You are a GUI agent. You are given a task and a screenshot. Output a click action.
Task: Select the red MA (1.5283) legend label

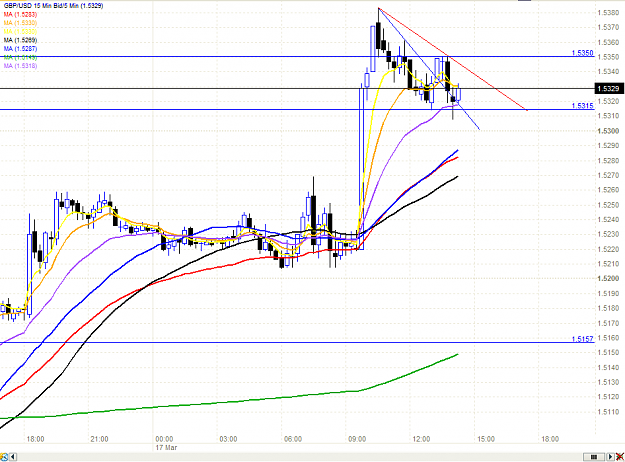[20, 14]
